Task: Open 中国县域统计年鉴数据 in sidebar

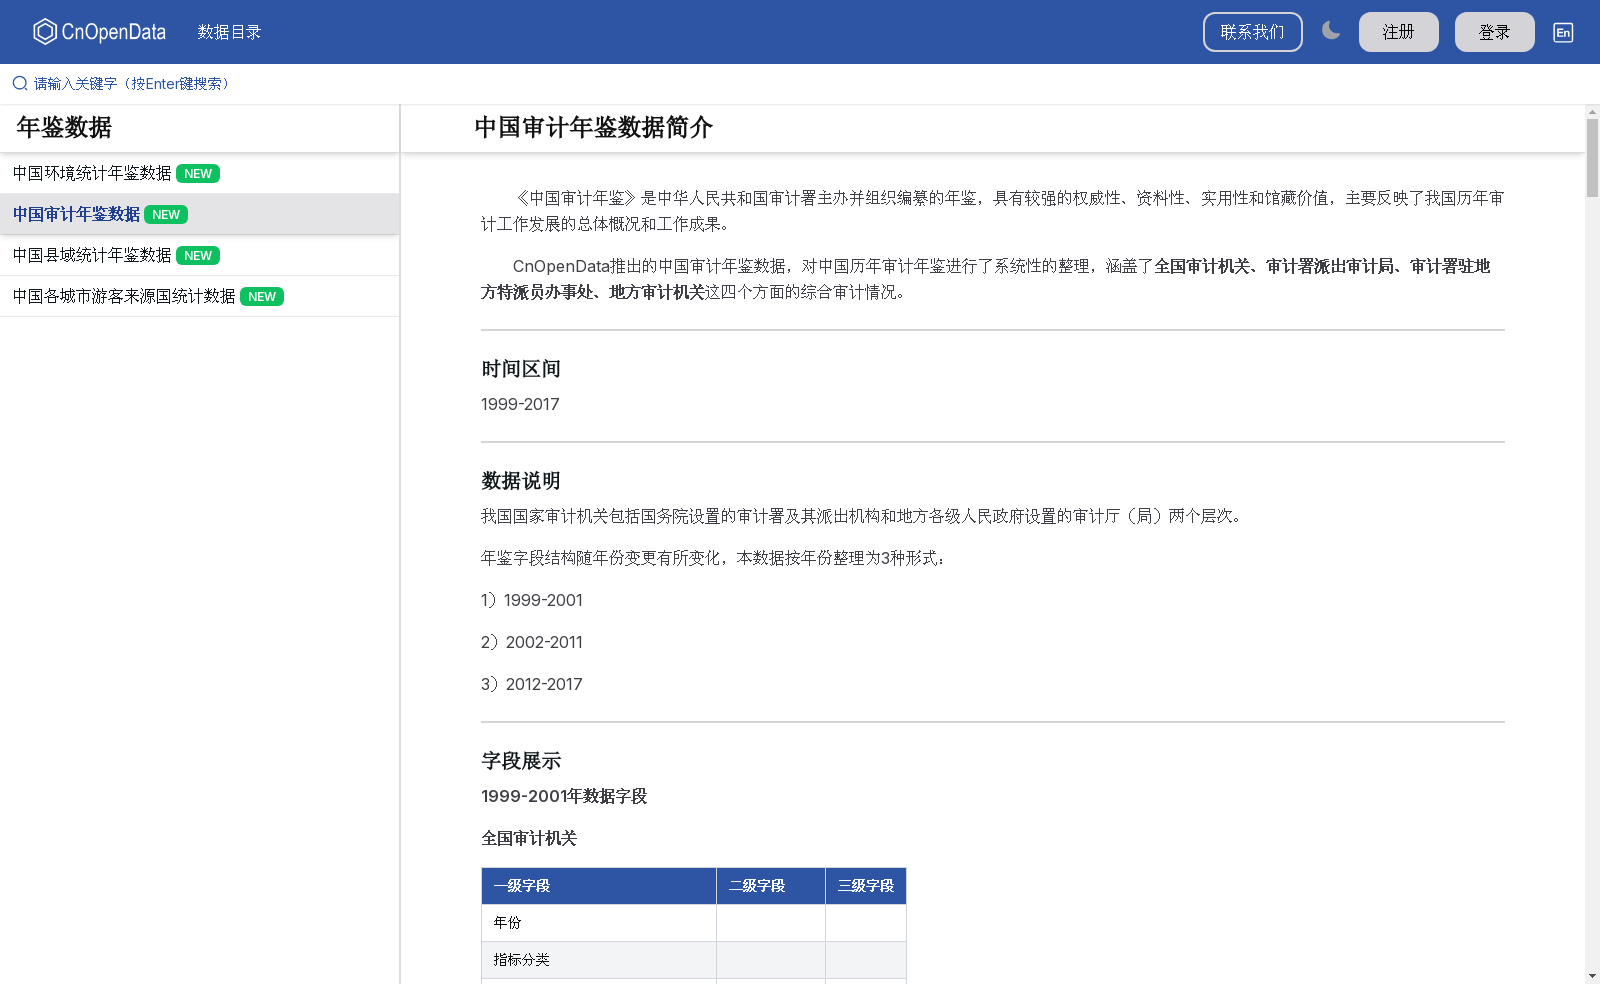Action: coord(199,255)
